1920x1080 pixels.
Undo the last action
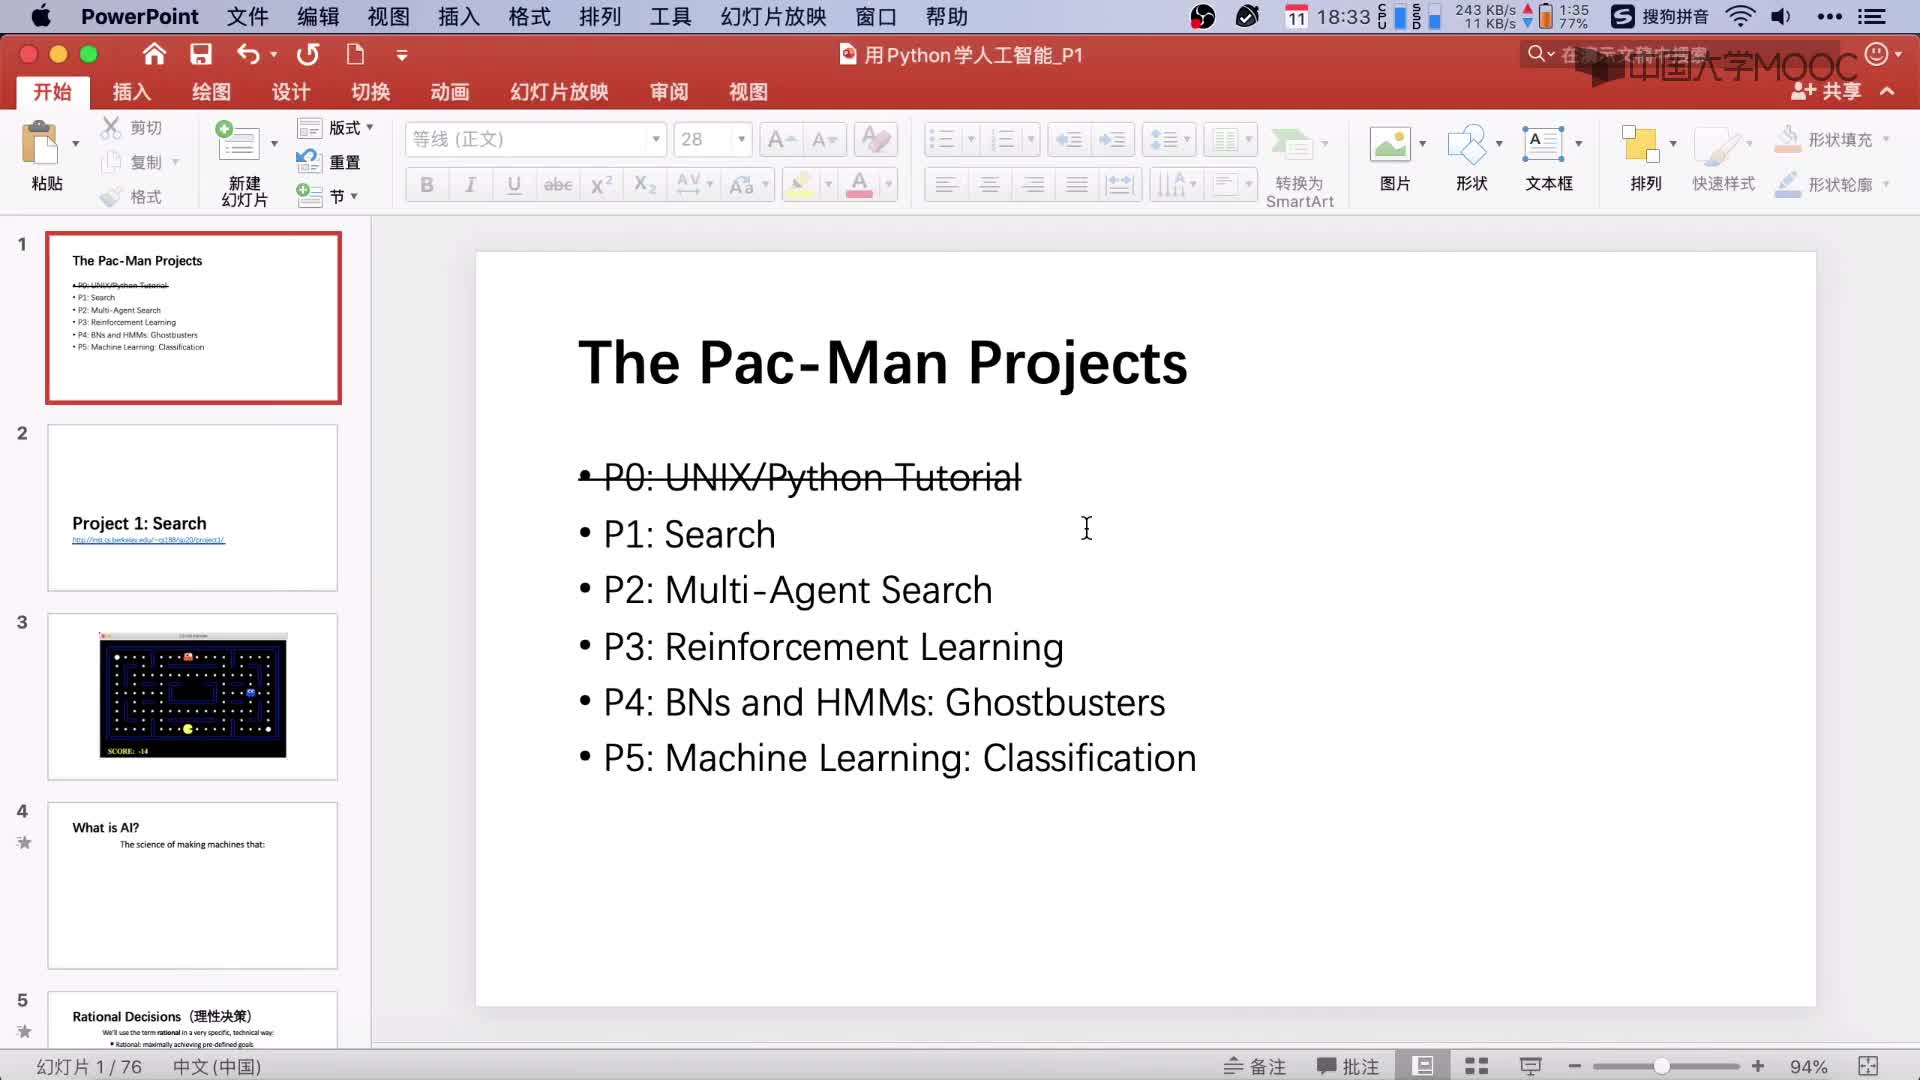(x=248, y=54)
